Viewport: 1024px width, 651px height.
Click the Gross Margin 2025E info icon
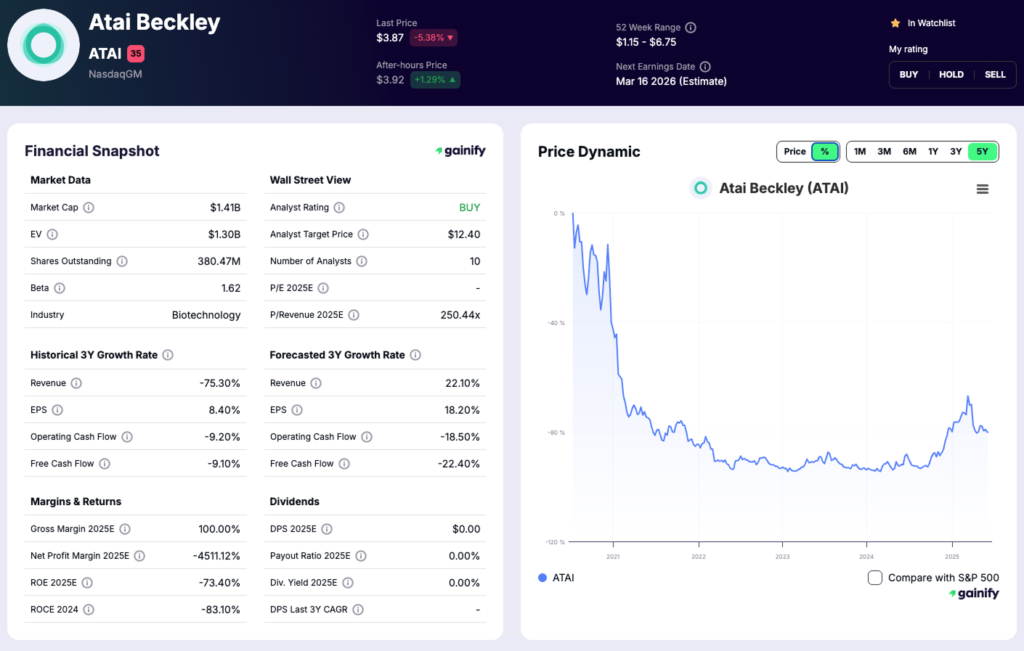[x=126, y=528]
